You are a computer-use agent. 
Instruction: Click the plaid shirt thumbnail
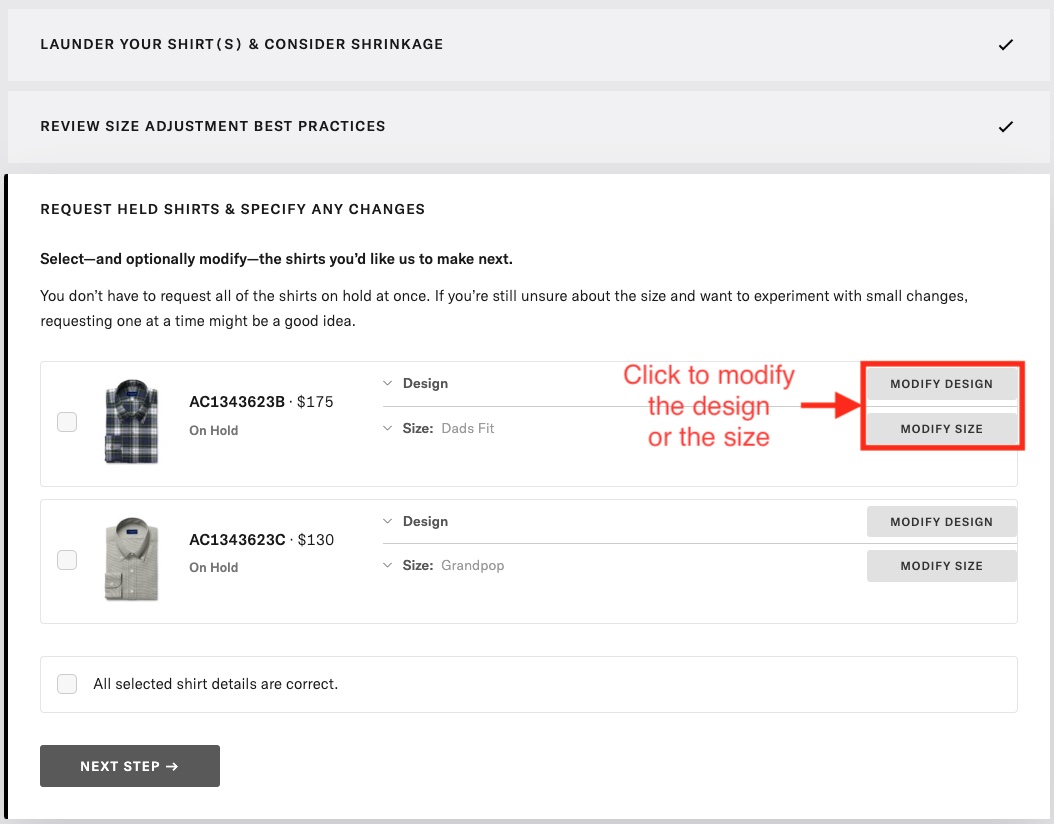(131, 421)
